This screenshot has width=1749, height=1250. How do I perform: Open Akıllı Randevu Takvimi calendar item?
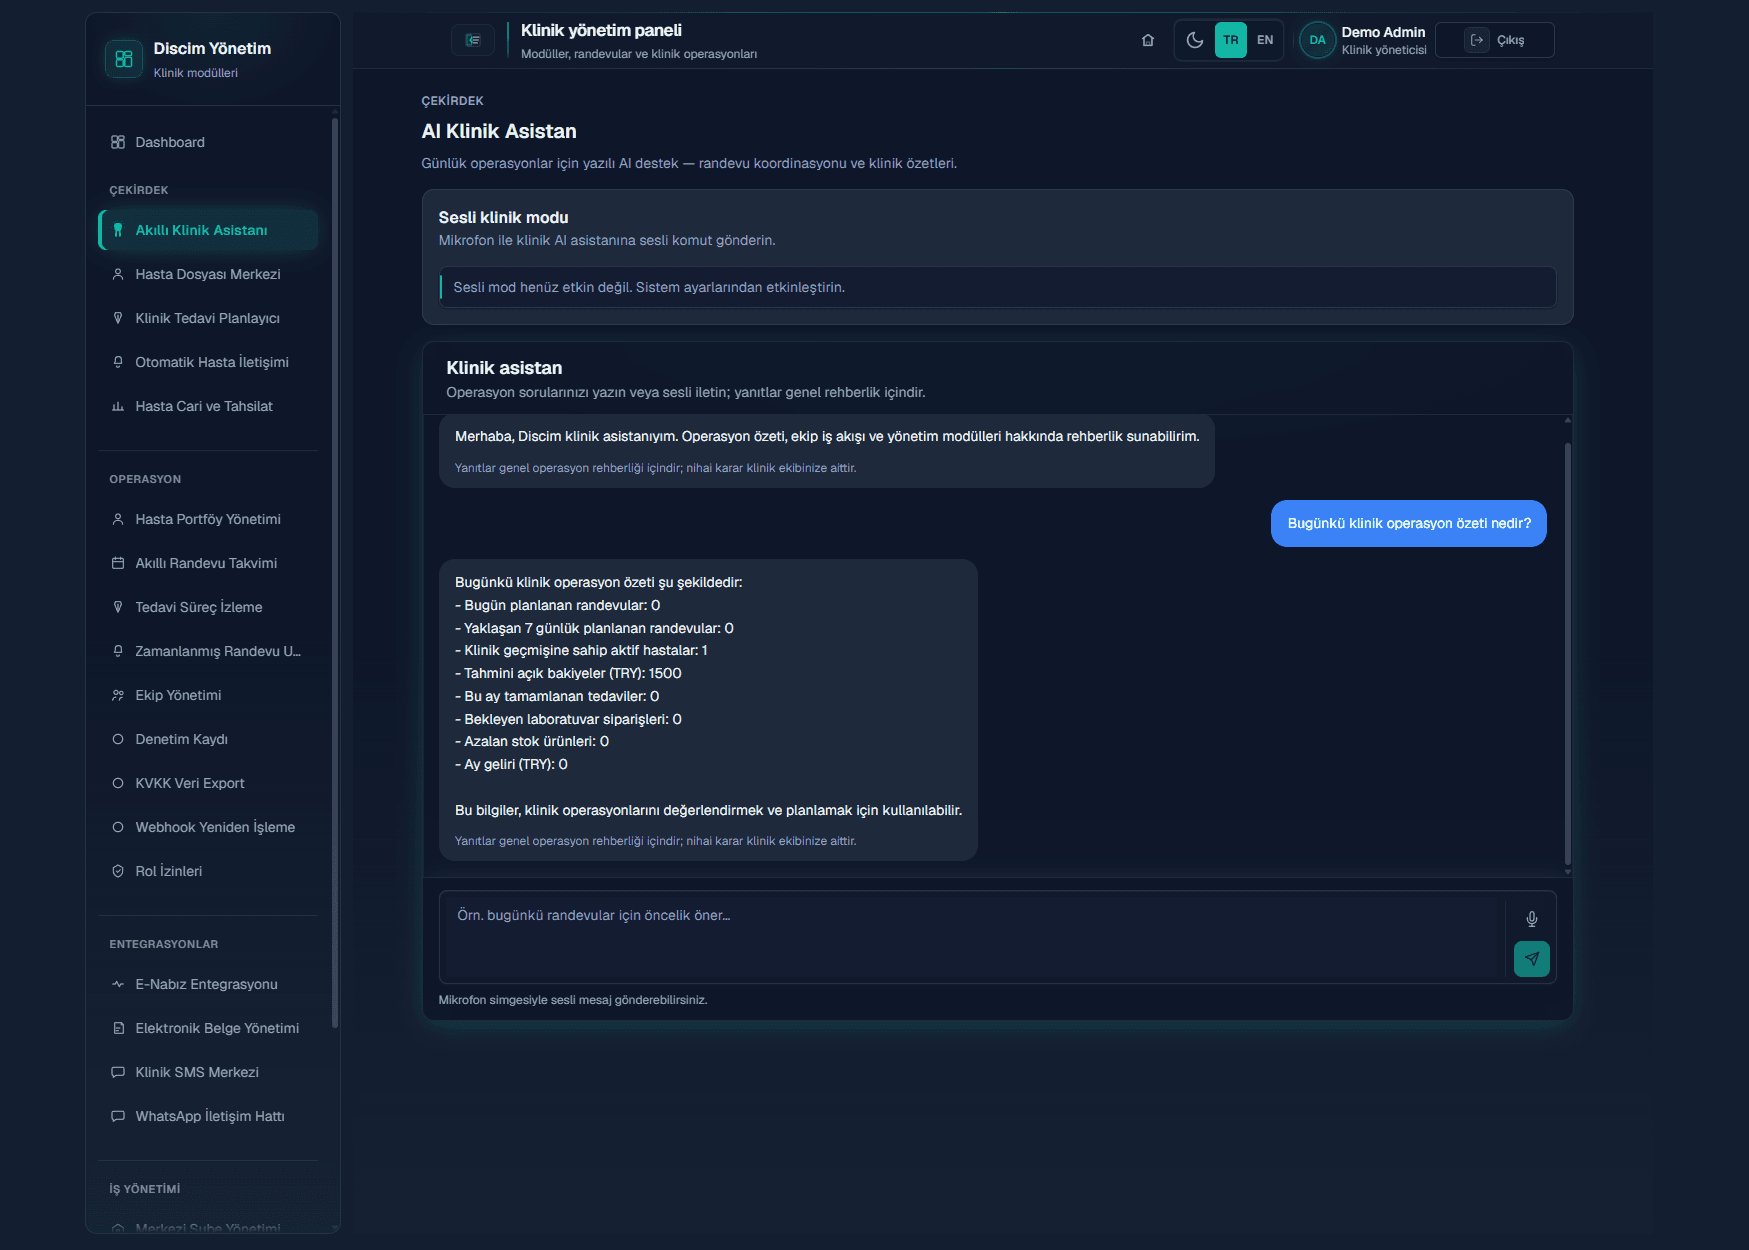point(208,563)
